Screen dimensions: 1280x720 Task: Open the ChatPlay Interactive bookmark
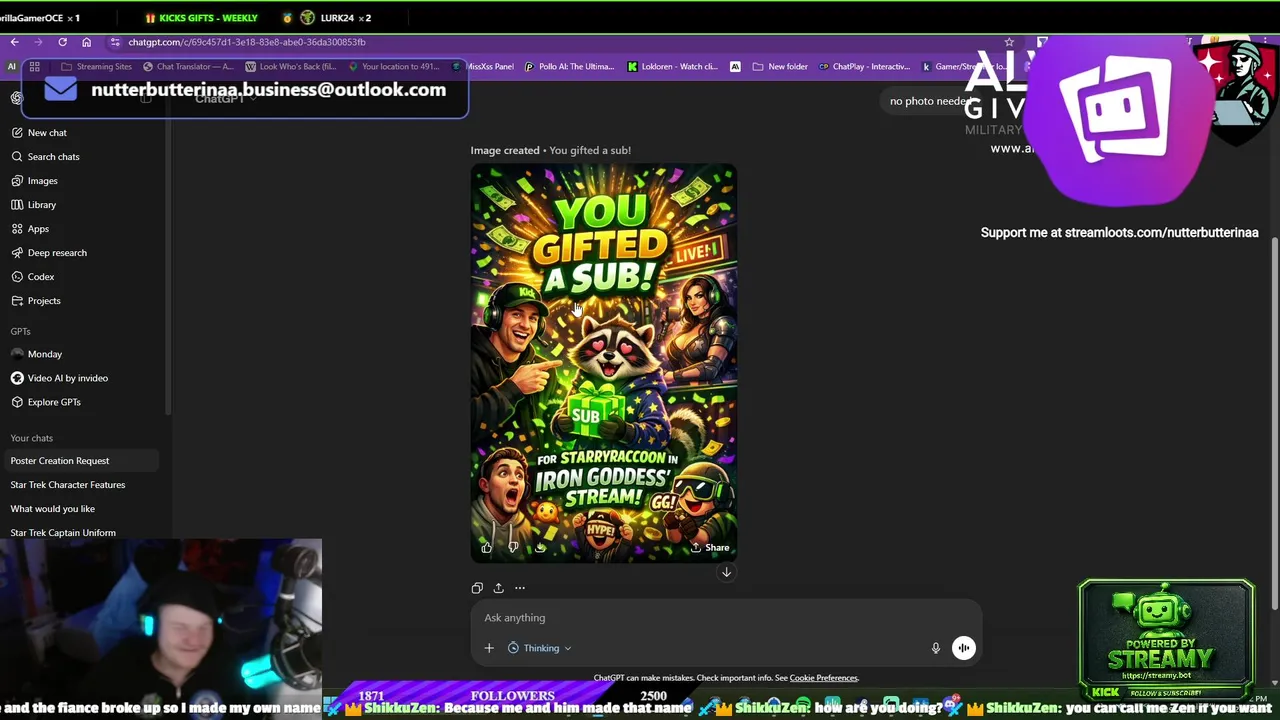click(x=864, y=66)
